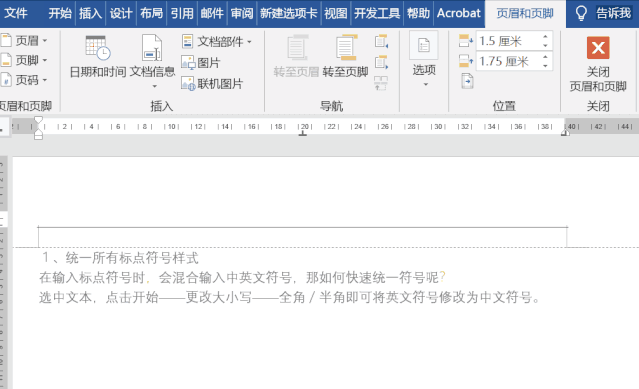Open the Document Info (文档信息) icon
Viewport: 639px width, 389px height.
(x=152, y=48)
